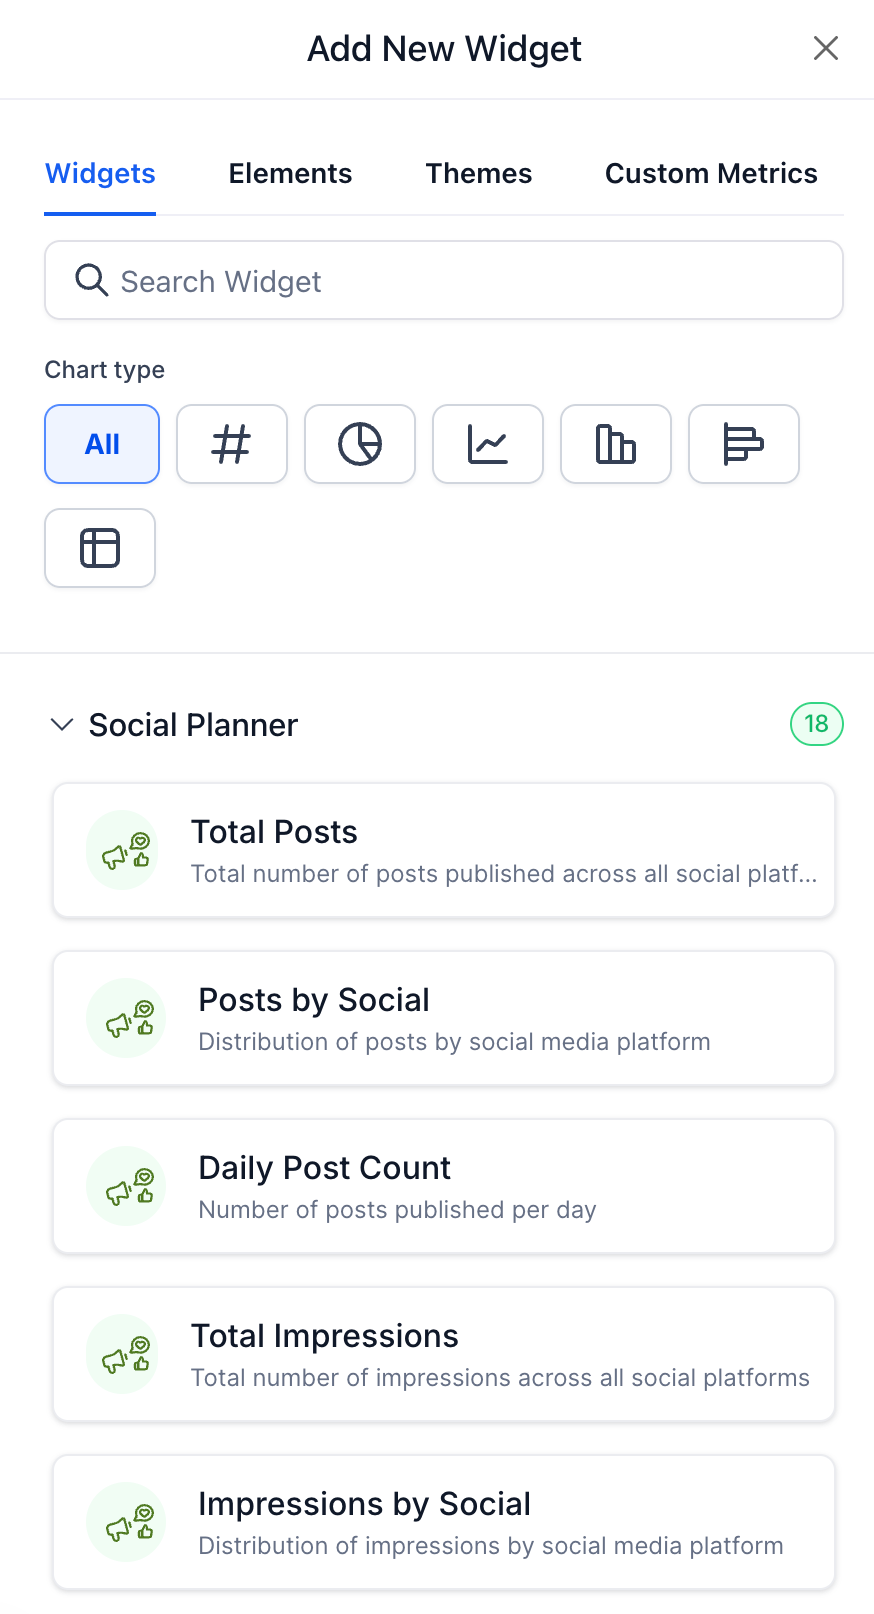Select the Impressions by Social widget

tap(444, 1522)
